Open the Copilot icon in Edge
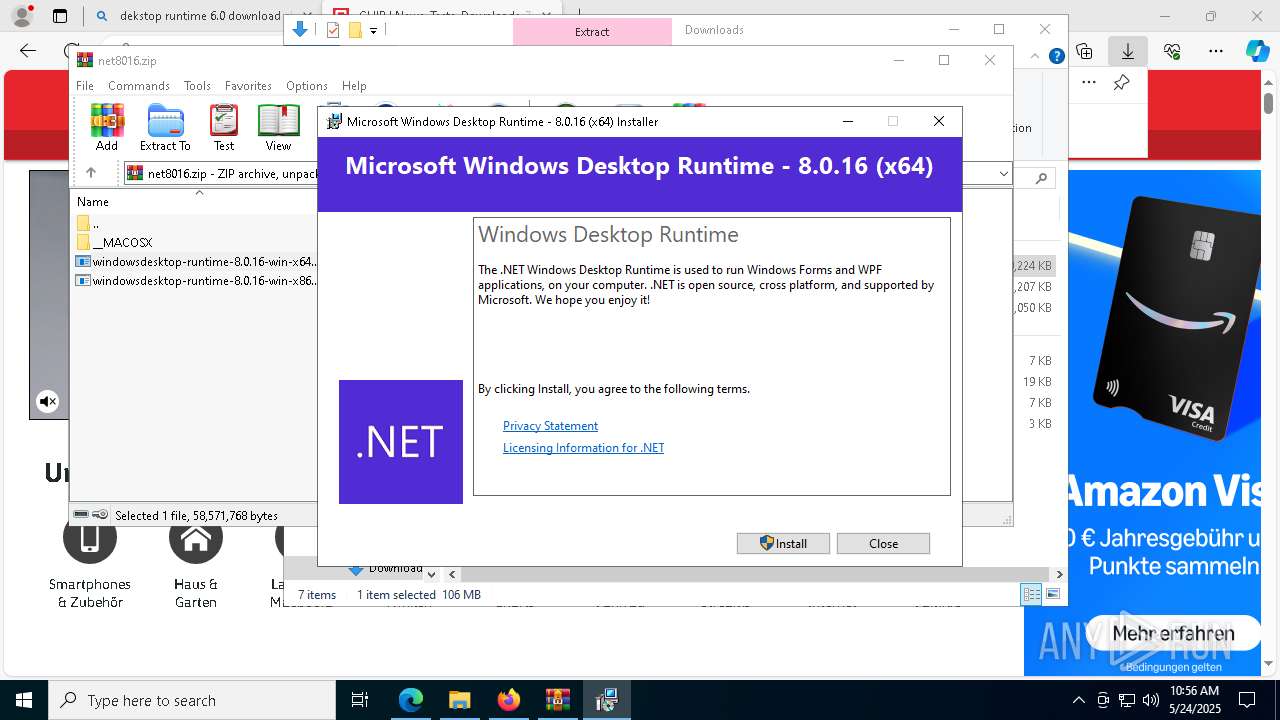 click(1257, 51)
